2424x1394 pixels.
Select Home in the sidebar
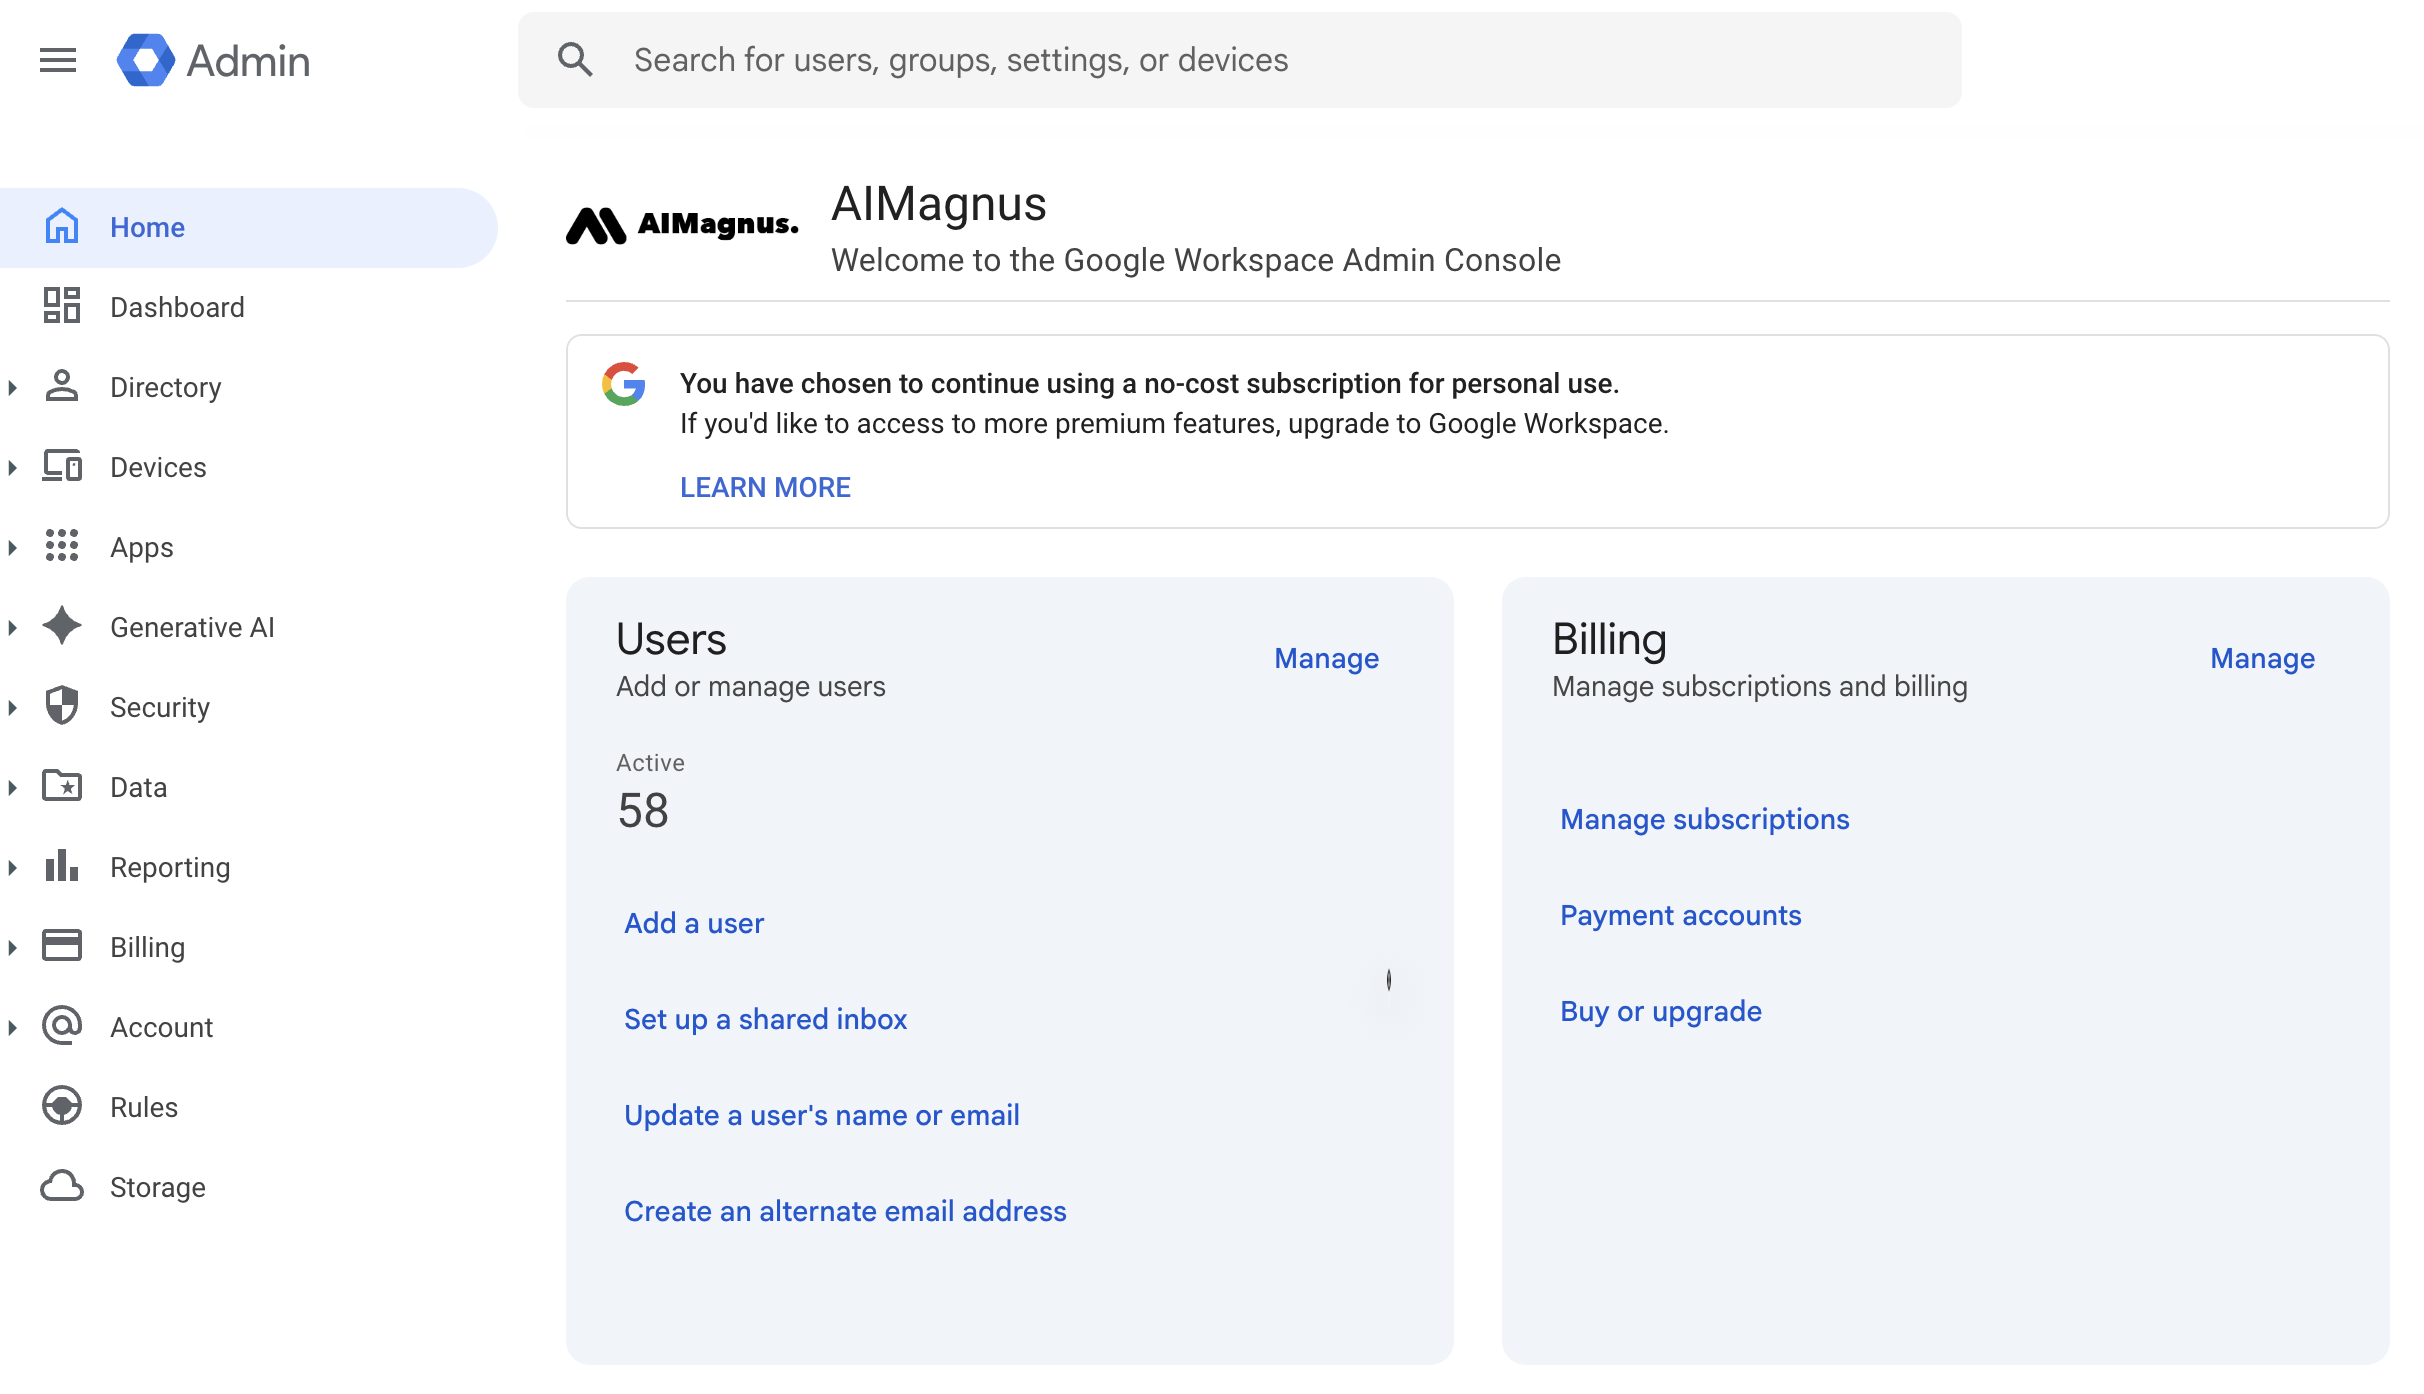coord(147,227)
